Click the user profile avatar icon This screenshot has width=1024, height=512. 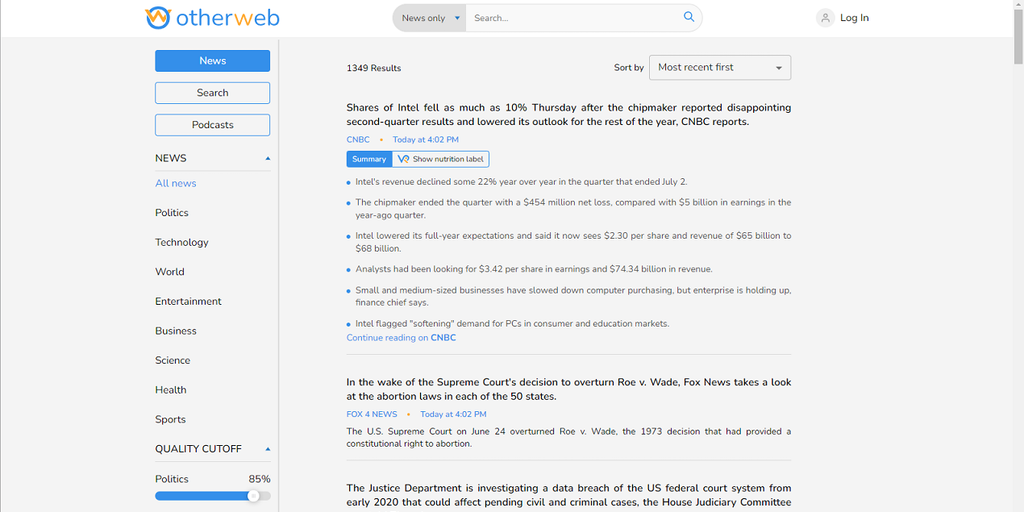825,18
